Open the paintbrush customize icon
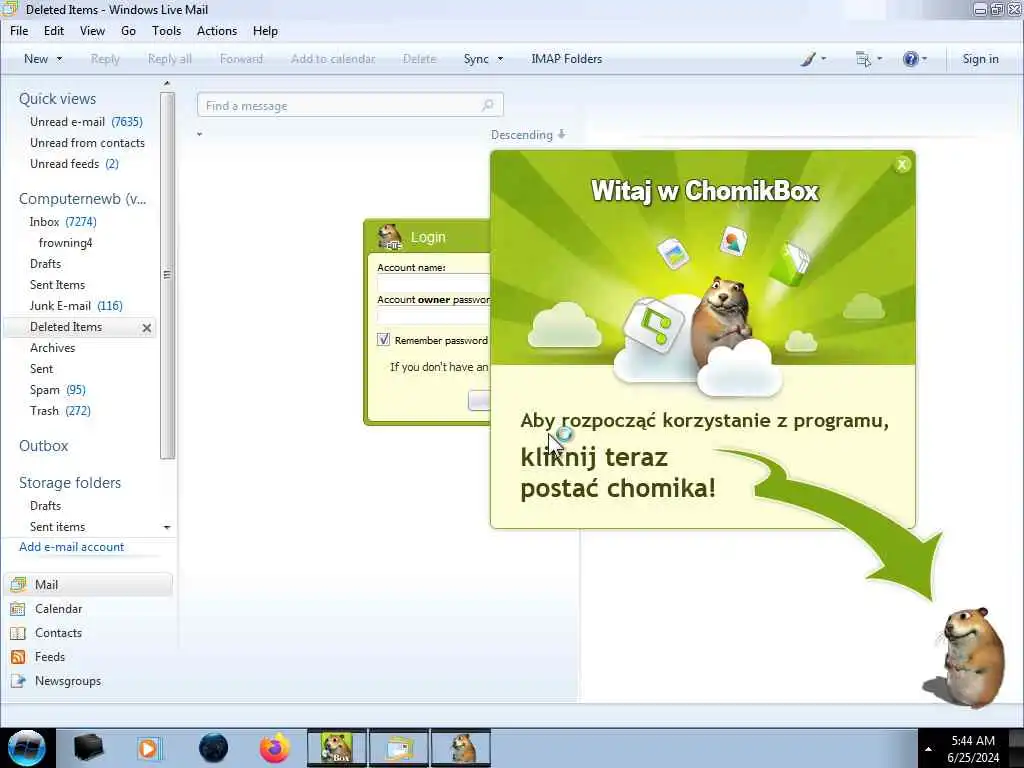1024x768 pixels. pos(808,59)
